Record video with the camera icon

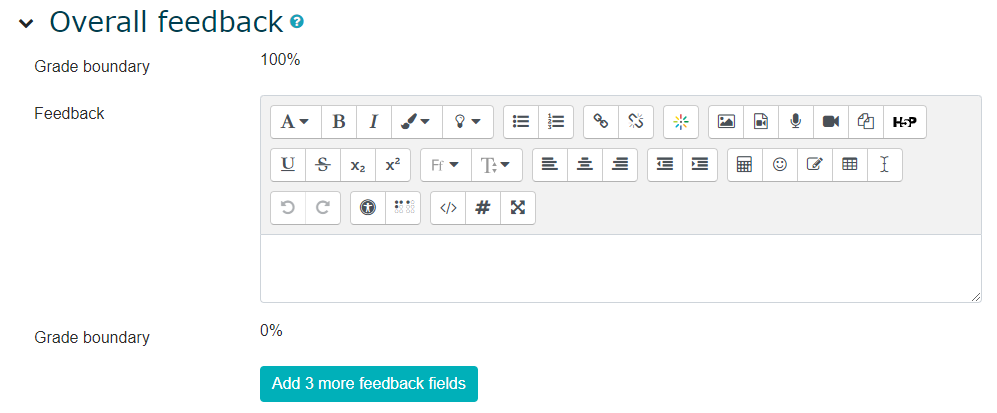[x=830, y=122]
